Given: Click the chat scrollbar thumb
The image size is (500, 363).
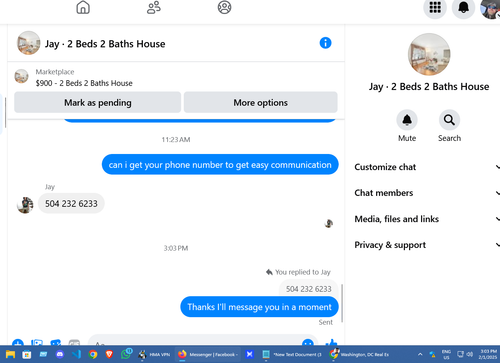Looking at the screenshot, I should tap(342, 303).
